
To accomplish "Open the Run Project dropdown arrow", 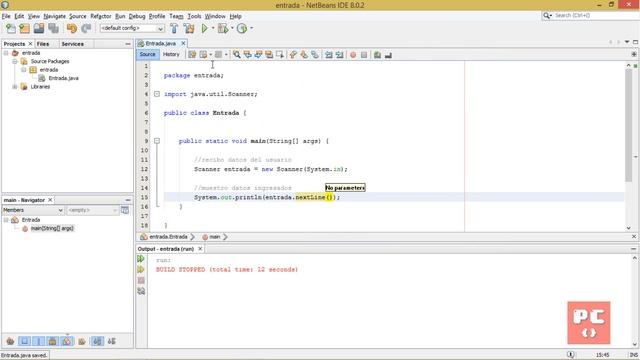I will (213, 28).
